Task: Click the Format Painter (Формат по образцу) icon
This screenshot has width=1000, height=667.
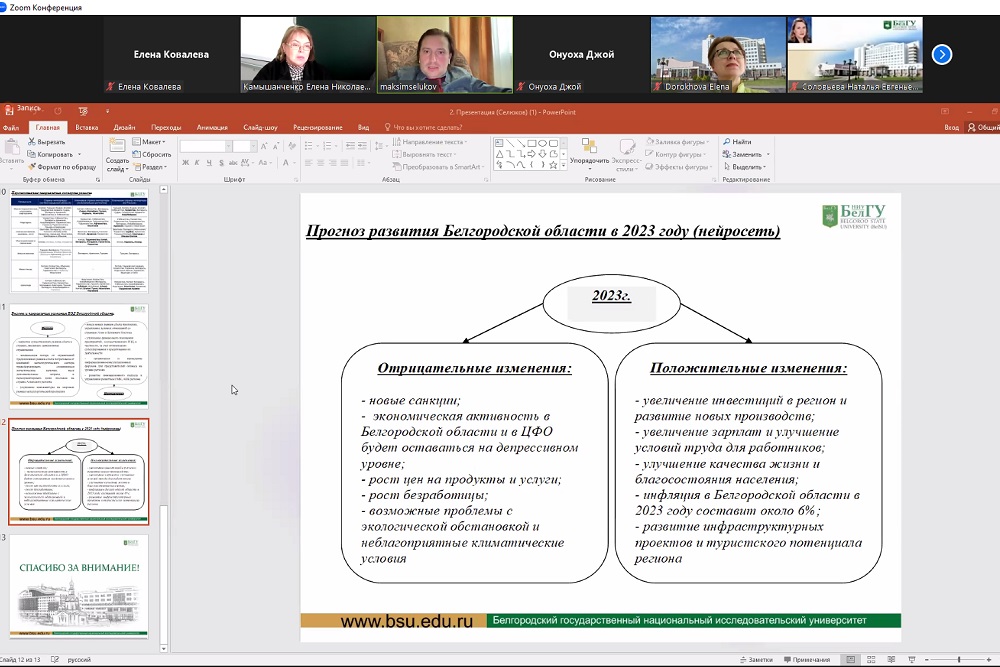Action: (31, 167)
